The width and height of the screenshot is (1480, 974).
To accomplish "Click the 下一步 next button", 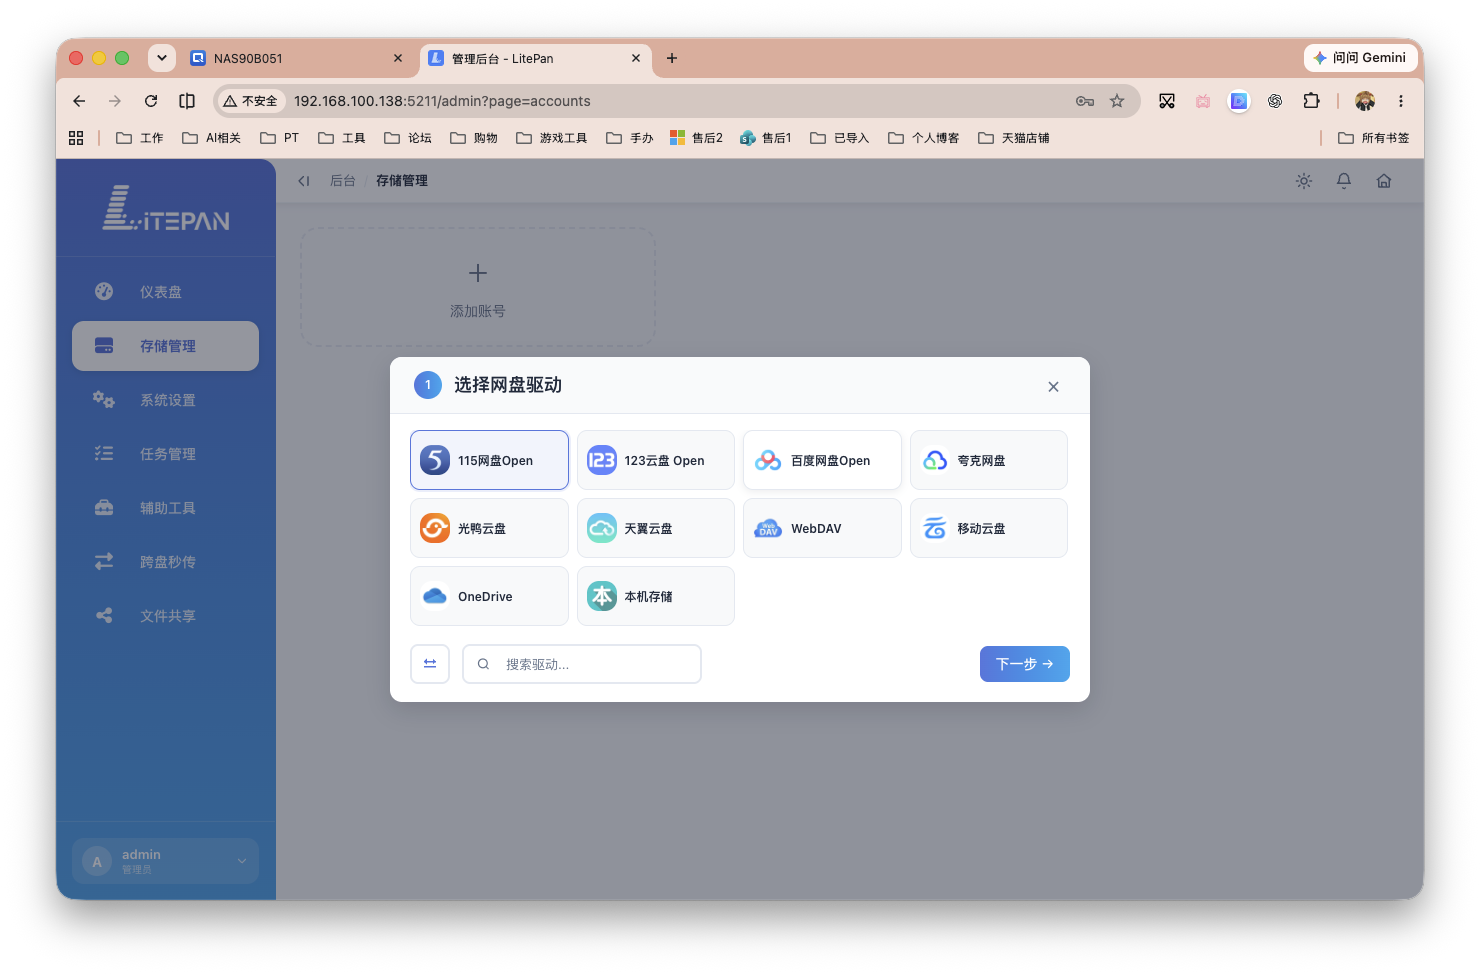I will 1025,664.
